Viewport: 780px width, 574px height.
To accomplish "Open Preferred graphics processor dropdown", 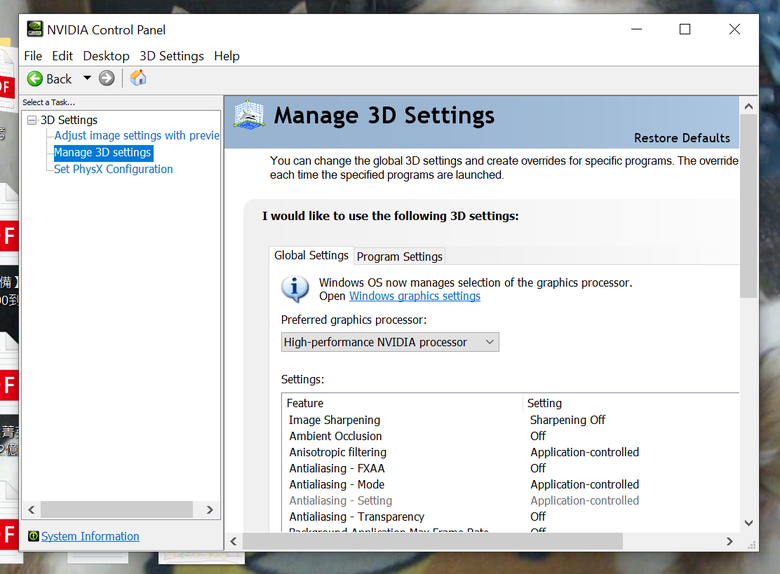I will point(390,342).
